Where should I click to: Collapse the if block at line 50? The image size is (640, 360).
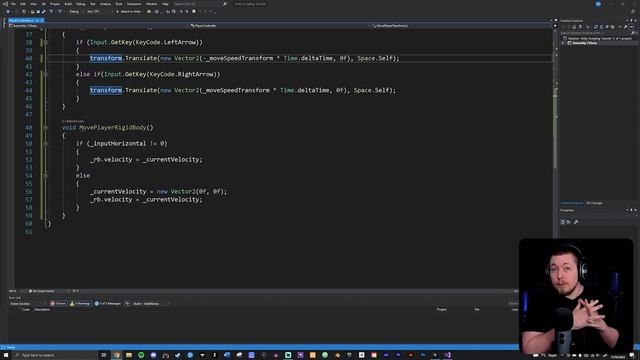coord(45,144)
